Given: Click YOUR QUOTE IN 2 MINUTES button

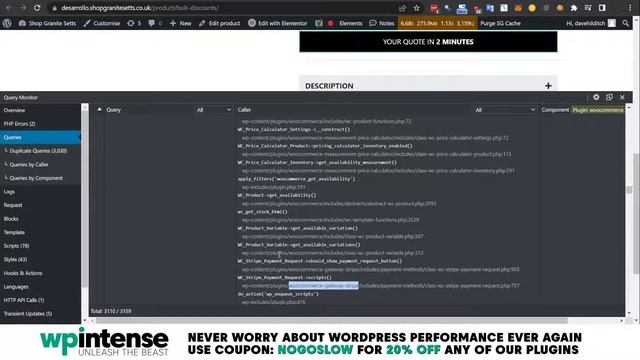Looking at the screenshot, I should [428, 42].
